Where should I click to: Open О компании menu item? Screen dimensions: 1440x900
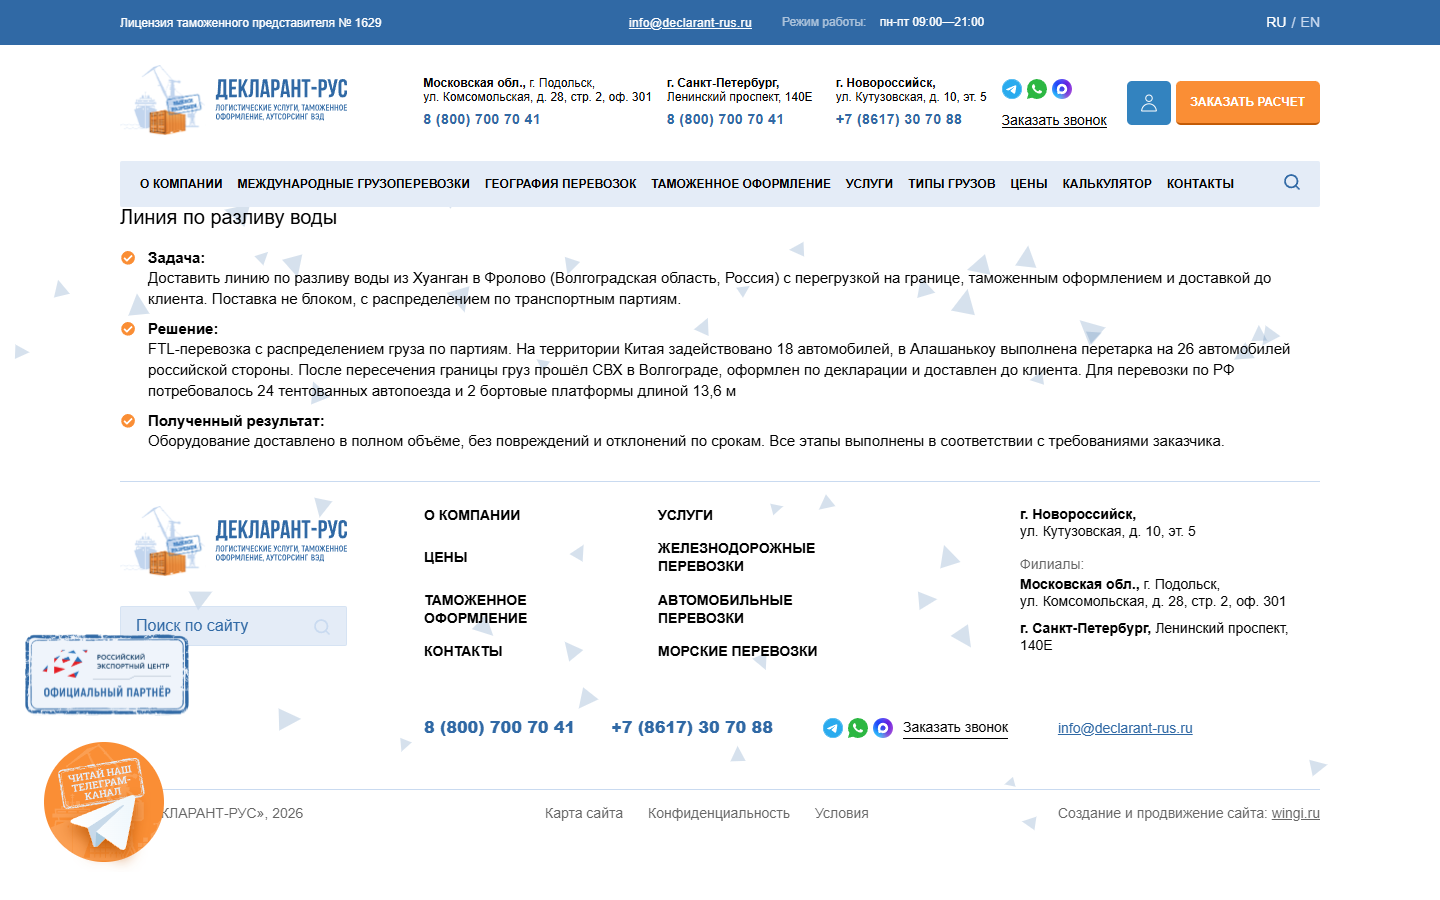click(x=181, y=184)
